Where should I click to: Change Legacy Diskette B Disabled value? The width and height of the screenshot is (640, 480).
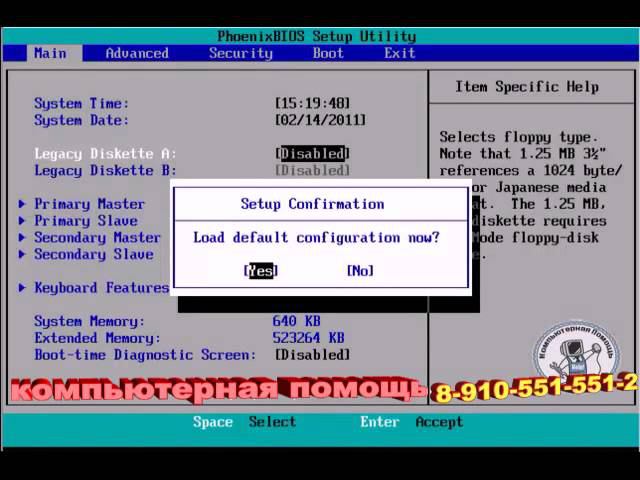click(x=313, y=170)
